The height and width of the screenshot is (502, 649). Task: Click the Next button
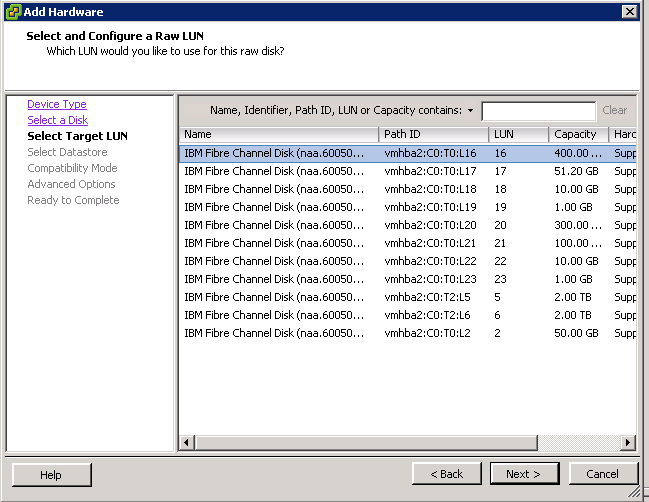tap(524, 474)
